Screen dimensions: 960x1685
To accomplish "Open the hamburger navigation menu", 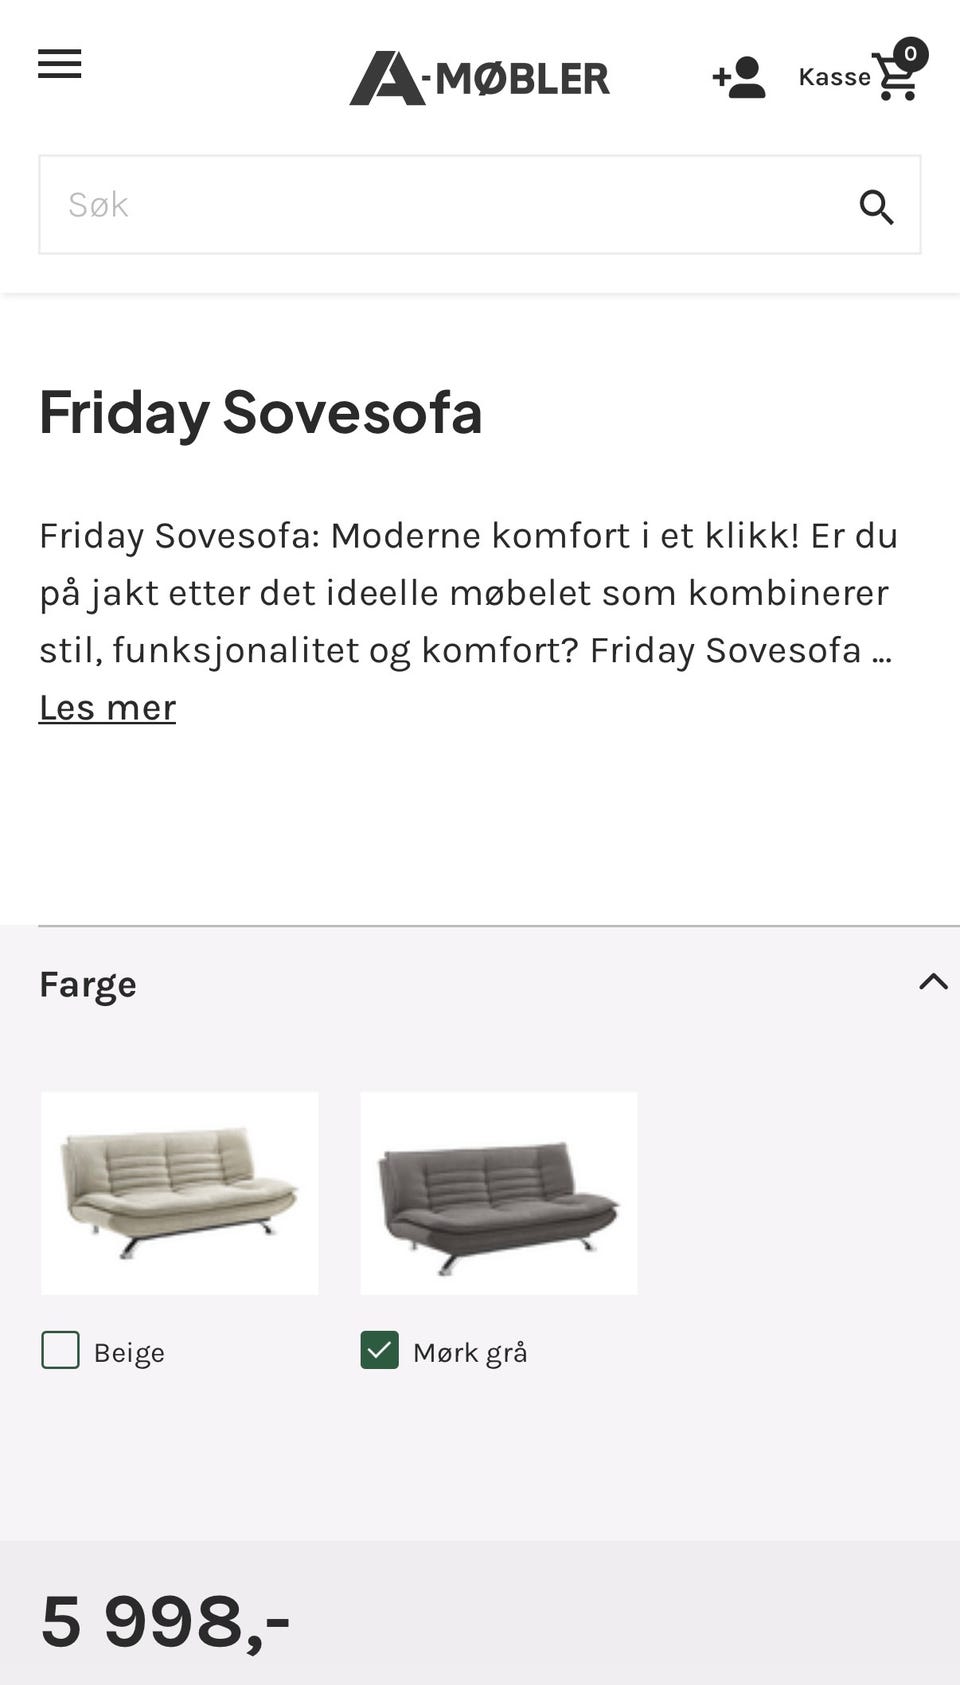I will [60, 65].
